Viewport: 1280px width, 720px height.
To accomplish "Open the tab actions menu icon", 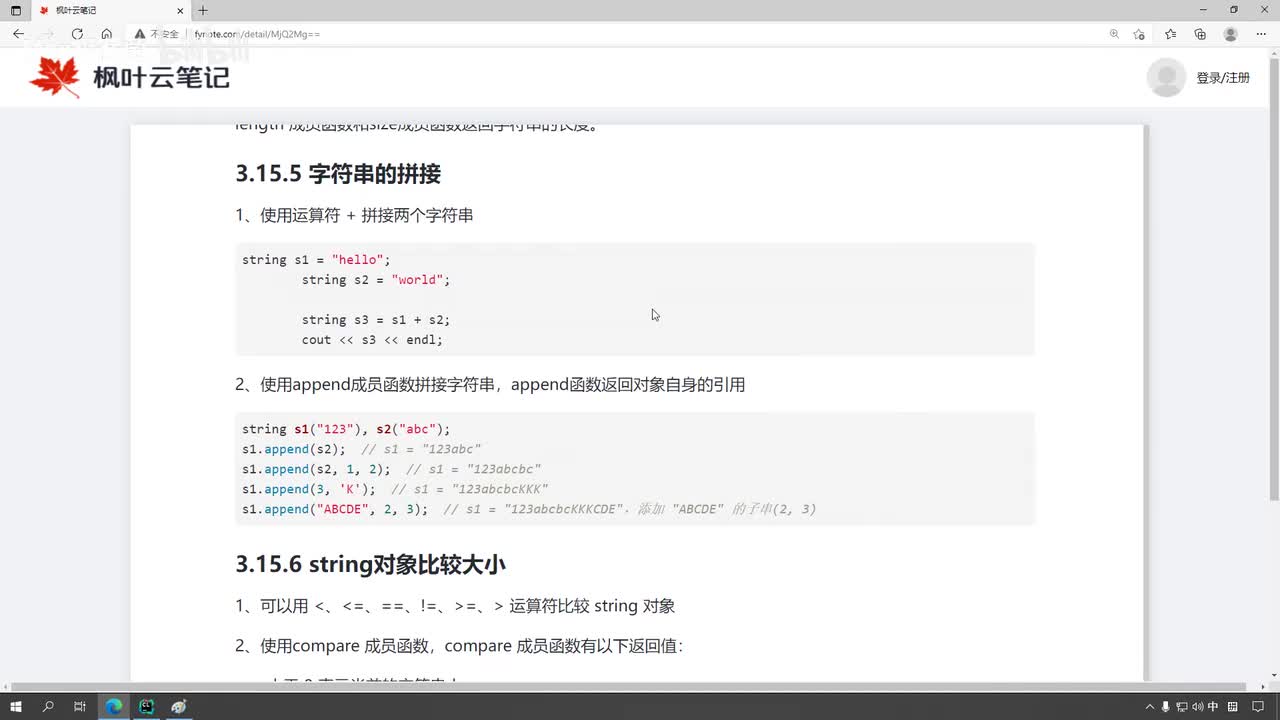I will point(15,10).
